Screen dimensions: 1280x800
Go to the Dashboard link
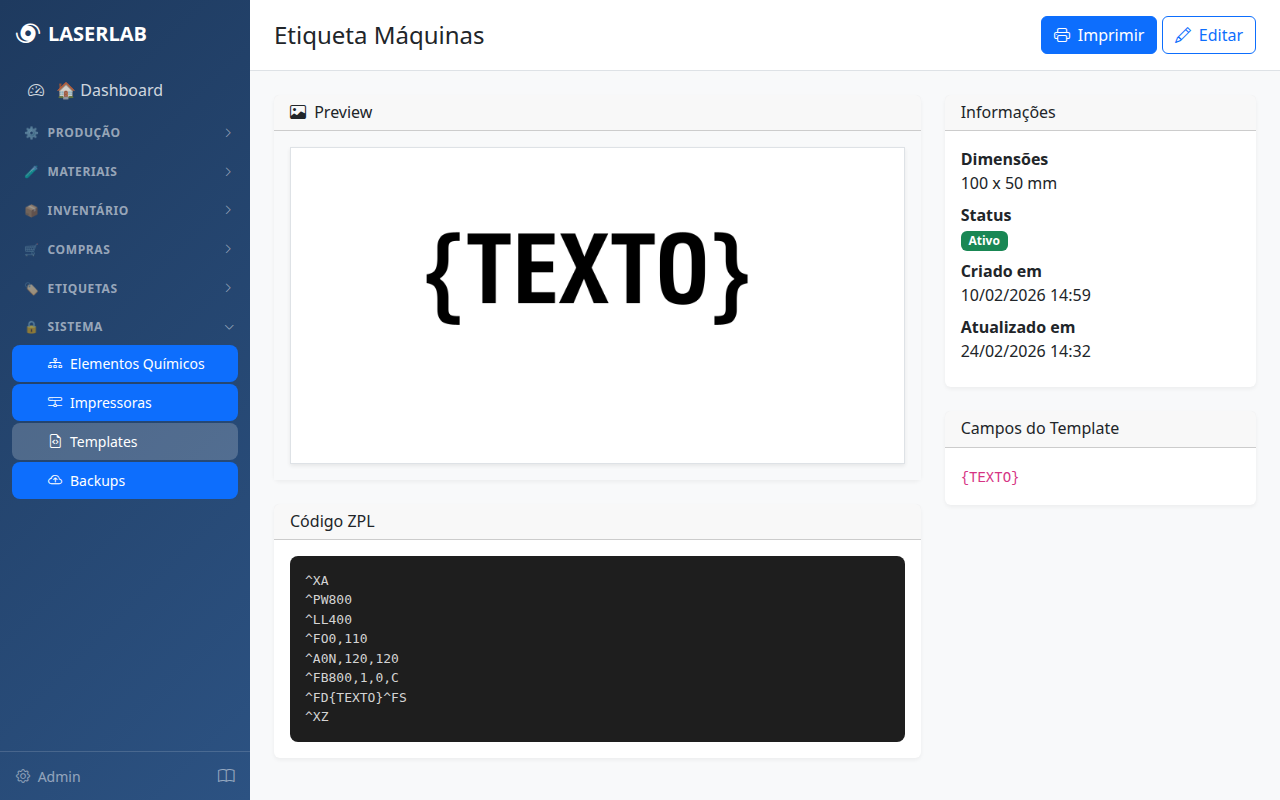coord(121,90)
